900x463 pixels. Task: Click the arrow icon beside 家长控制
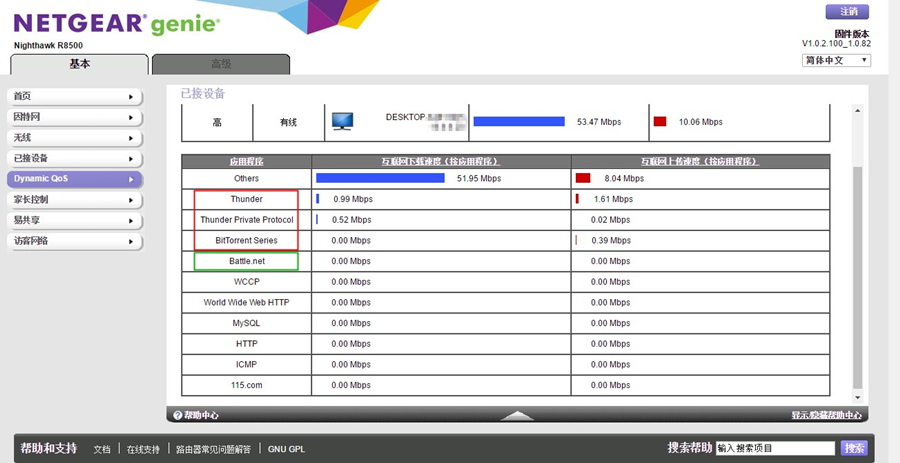(x=131, y=200)
